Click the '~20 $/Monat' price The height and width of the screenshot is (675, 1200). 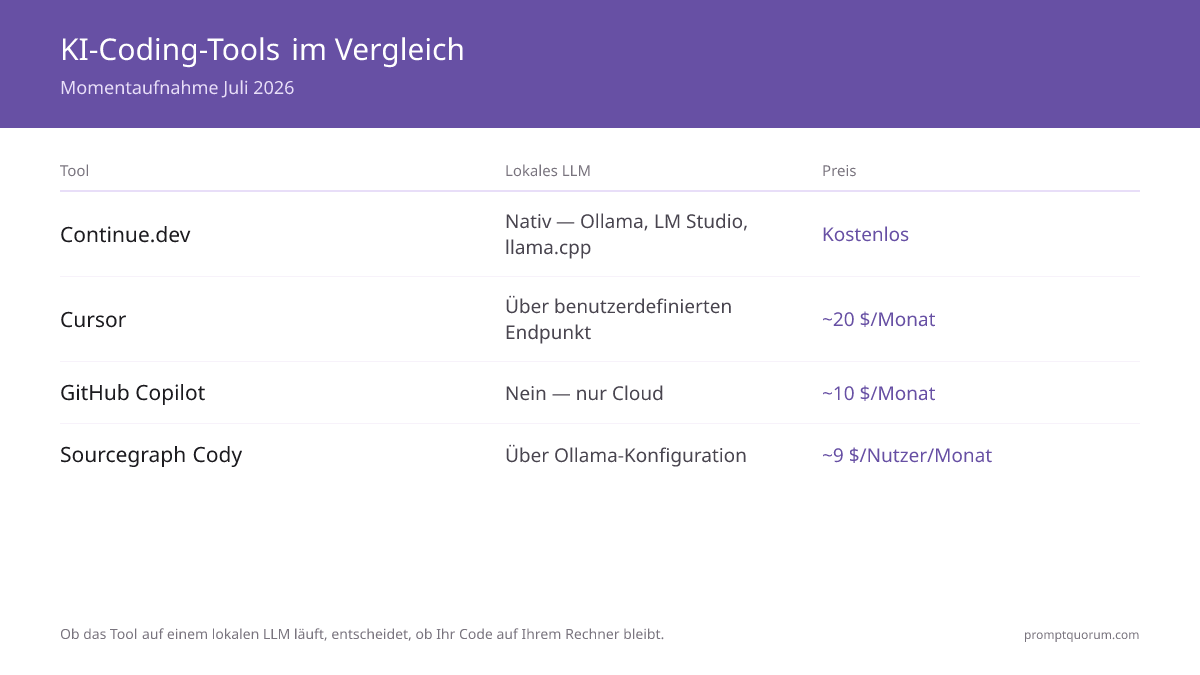[x=879, y=320]
